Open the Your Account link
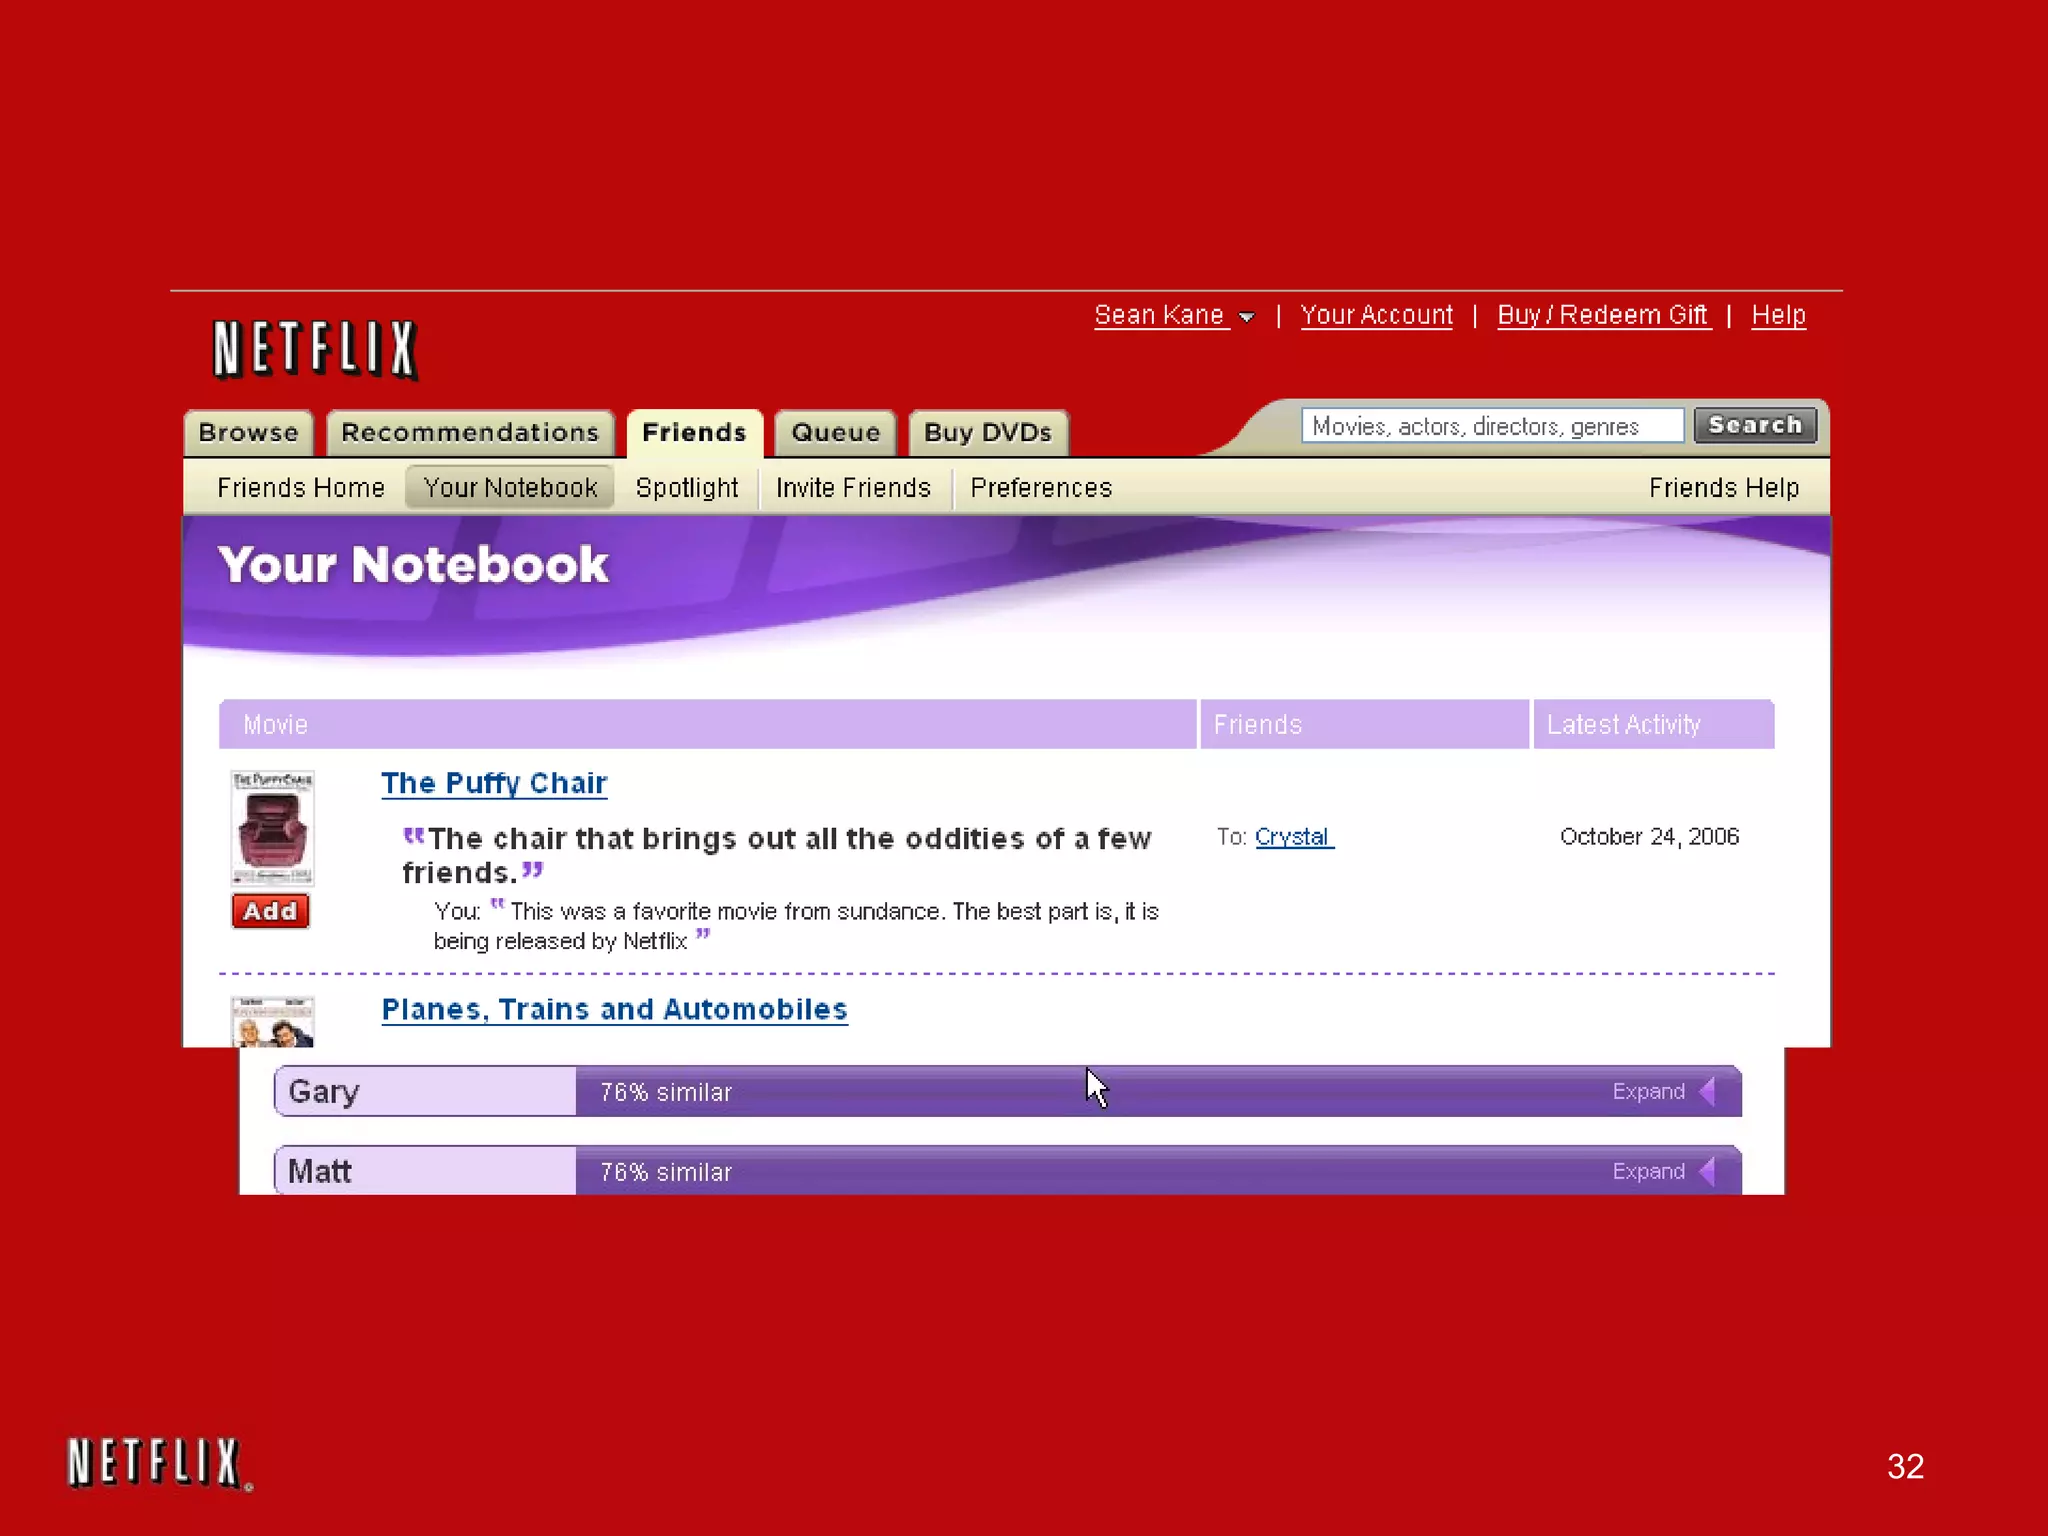The image size is (2048, 1536). (1376, 315)
